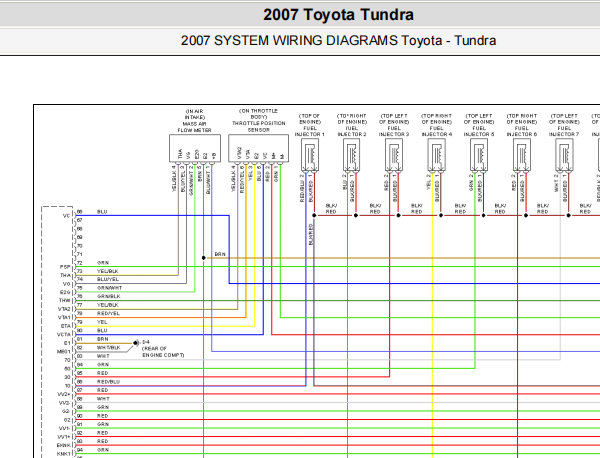Image resolution: width=600 pixels, height=458 pixels.
Task: Click the "FUEL INJECTOR 3" label
Action: 394,131
